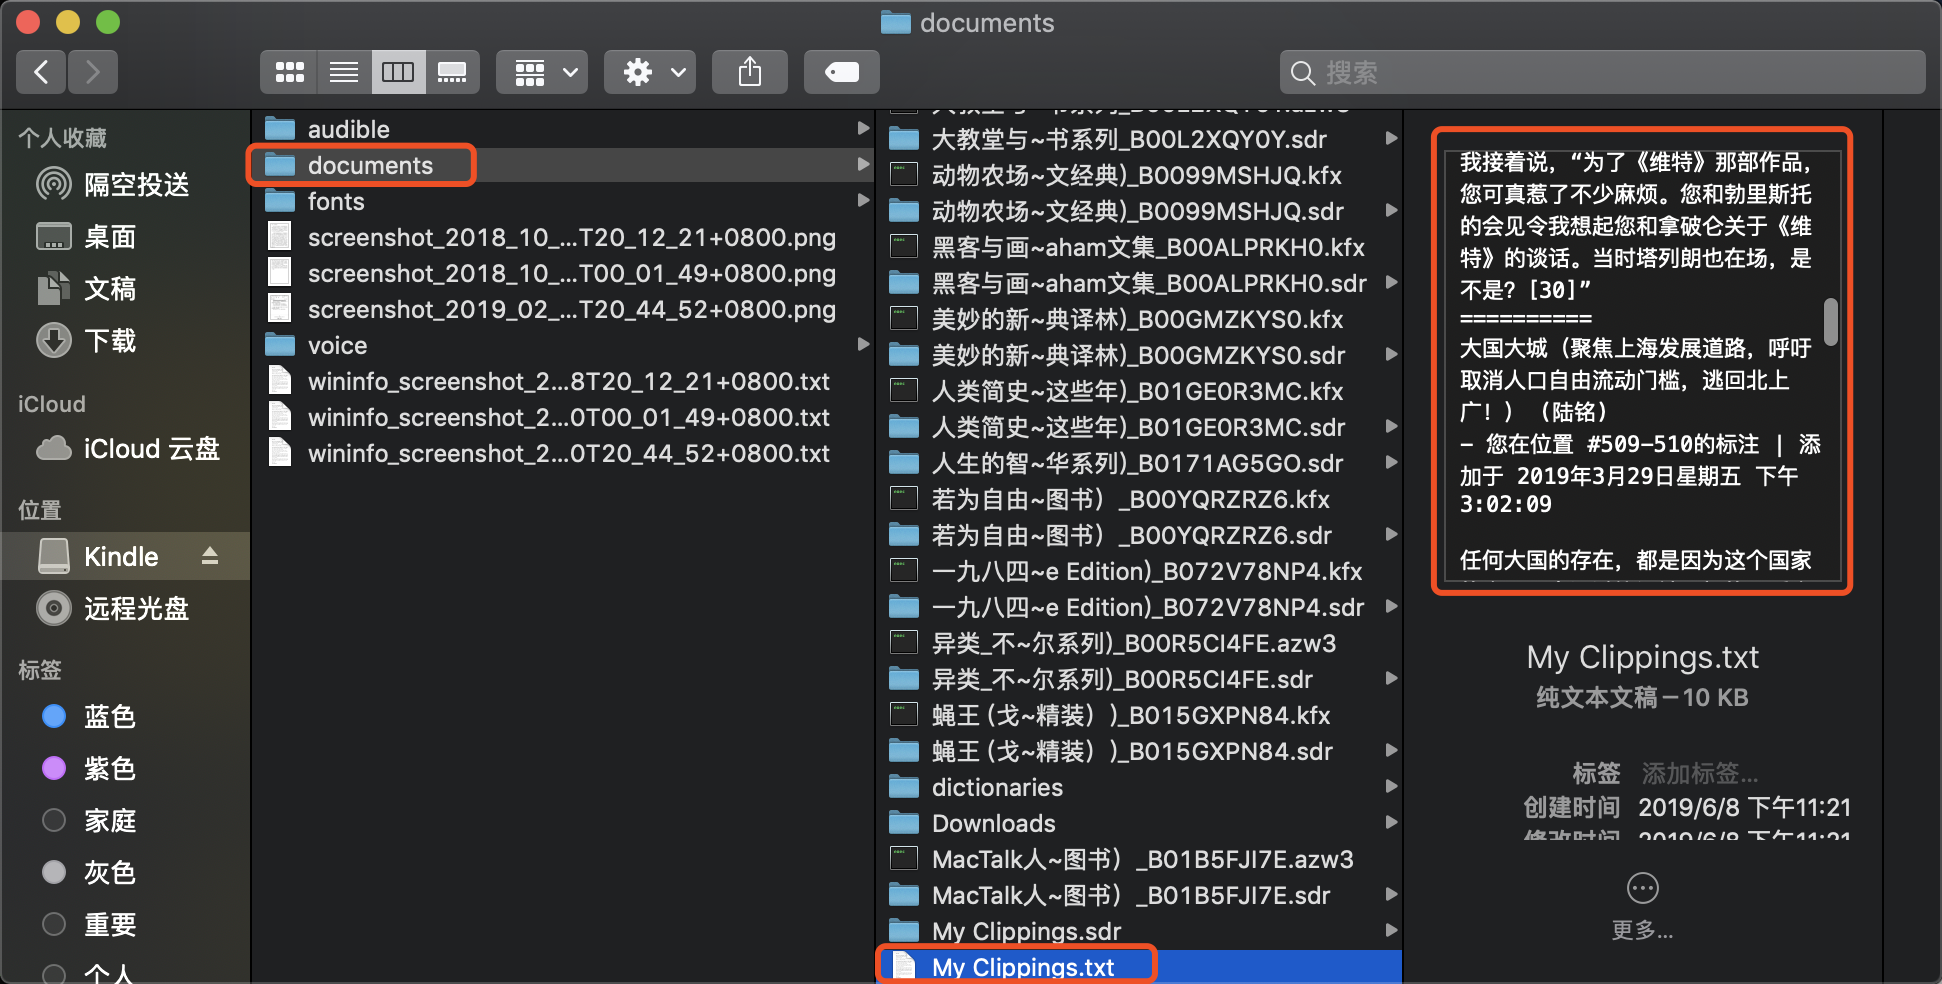Select 蝇王 B015GXPN84.kfx file
Screen dimensions: 1942x984
point(1140,715)
